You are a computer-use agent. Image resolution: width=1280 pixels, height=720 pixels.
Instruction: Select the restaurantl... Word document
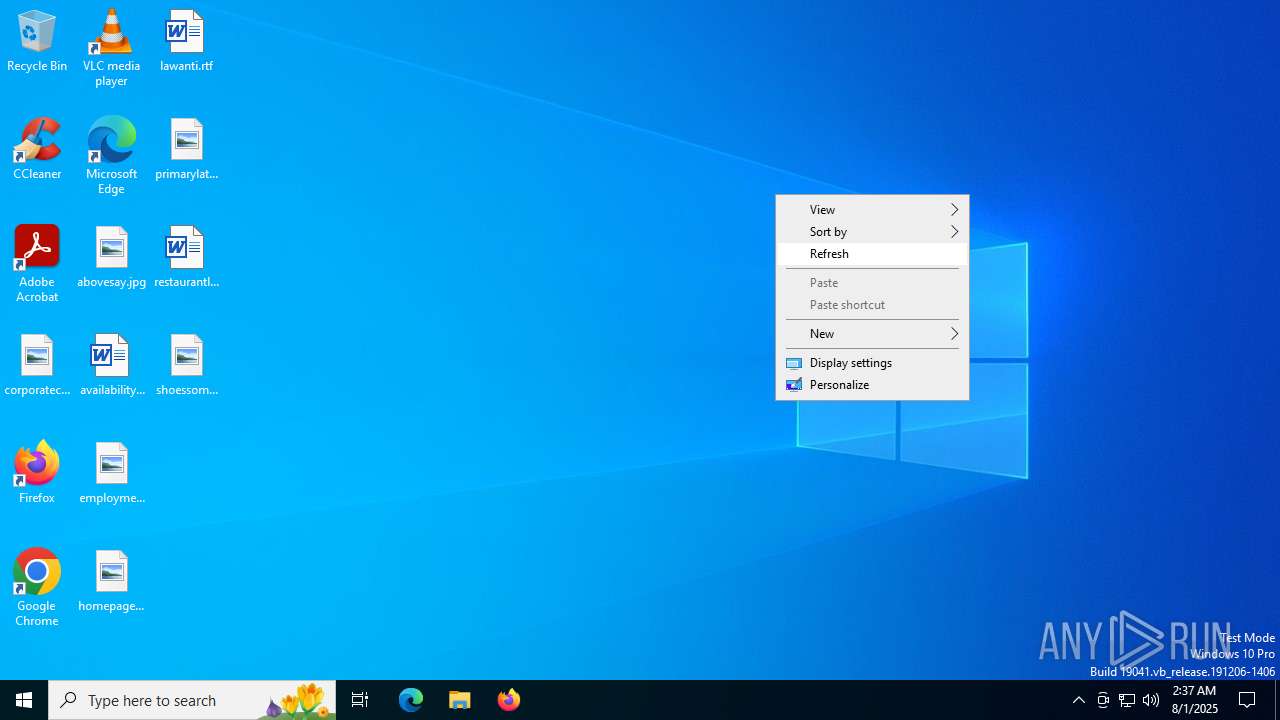[186, 257]
